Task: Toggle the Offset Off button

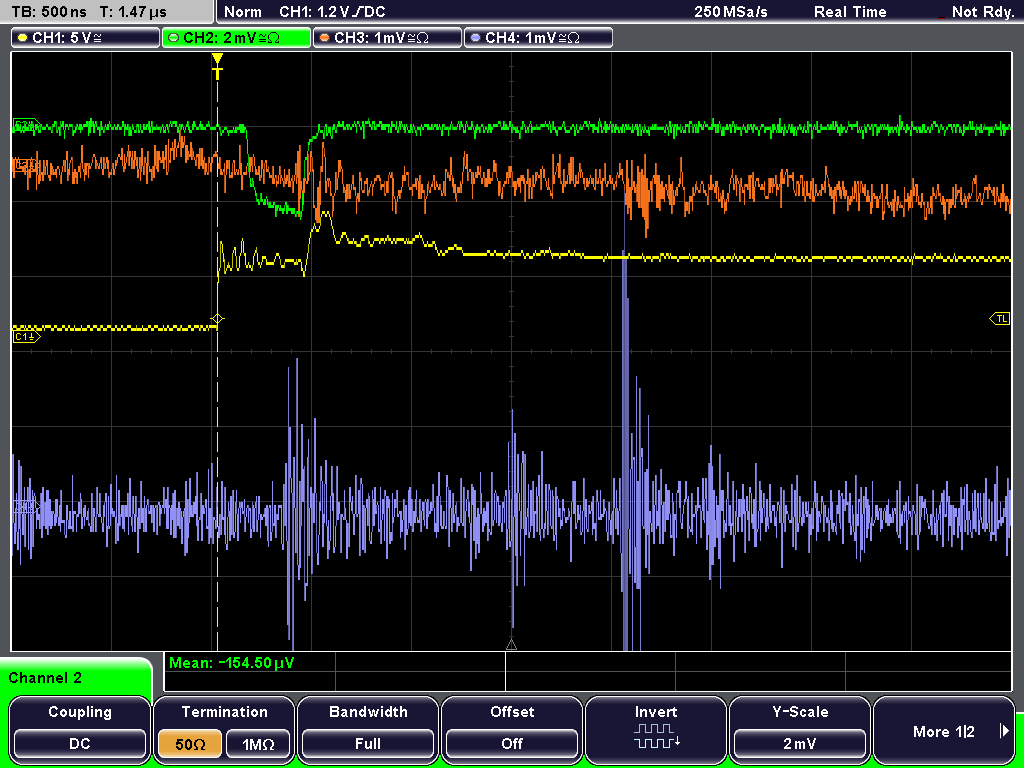Action: [x=512, y=743]
